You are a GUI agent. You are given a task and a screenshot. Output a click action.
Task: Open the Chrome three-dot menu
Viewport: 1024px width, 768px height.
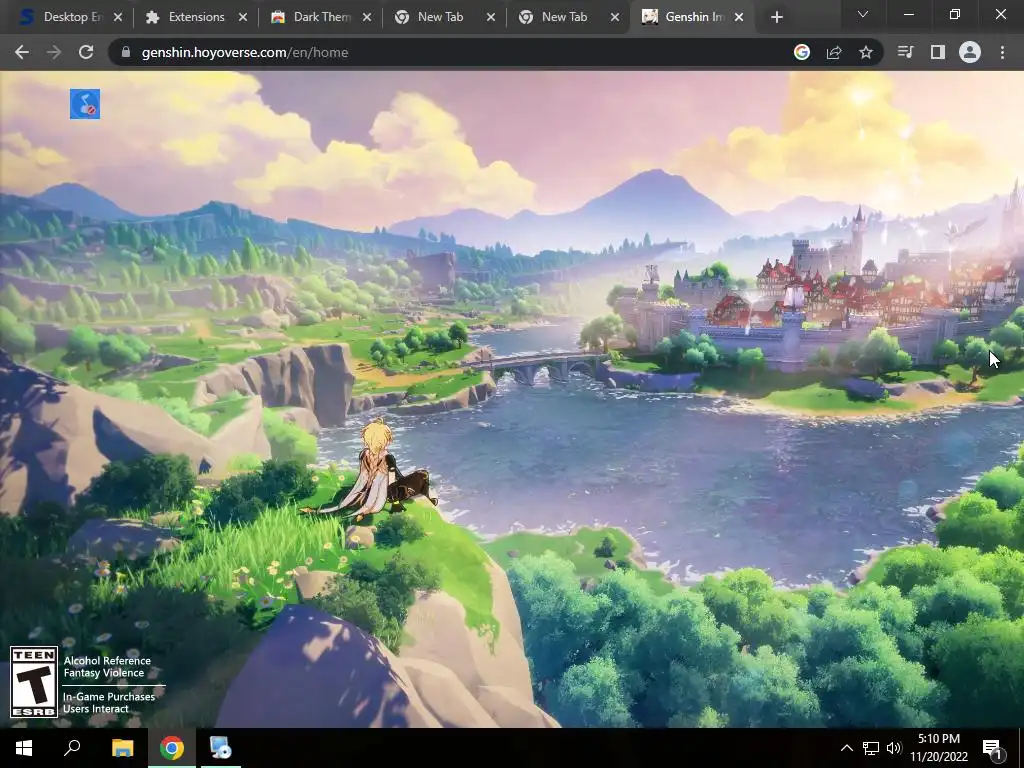1002,52
